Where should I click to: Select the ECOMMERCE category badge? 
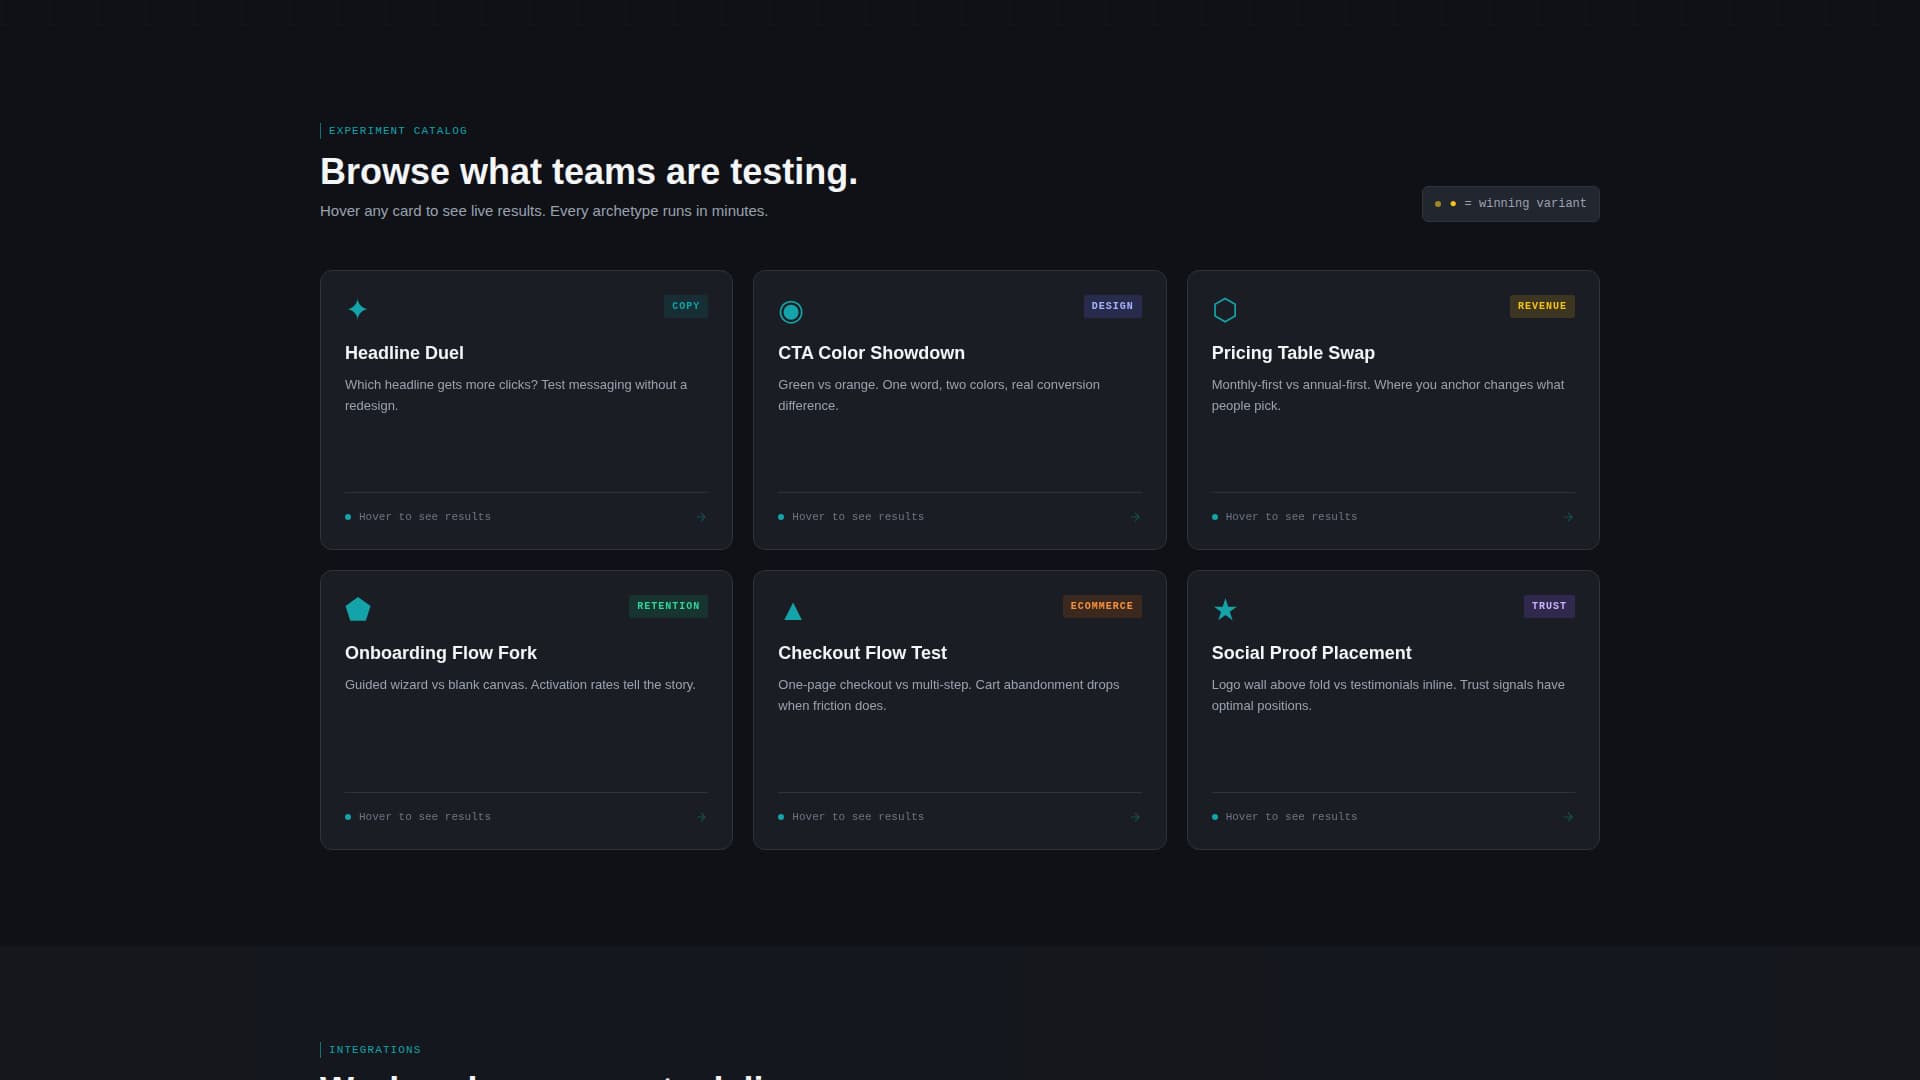(1102, 606)
